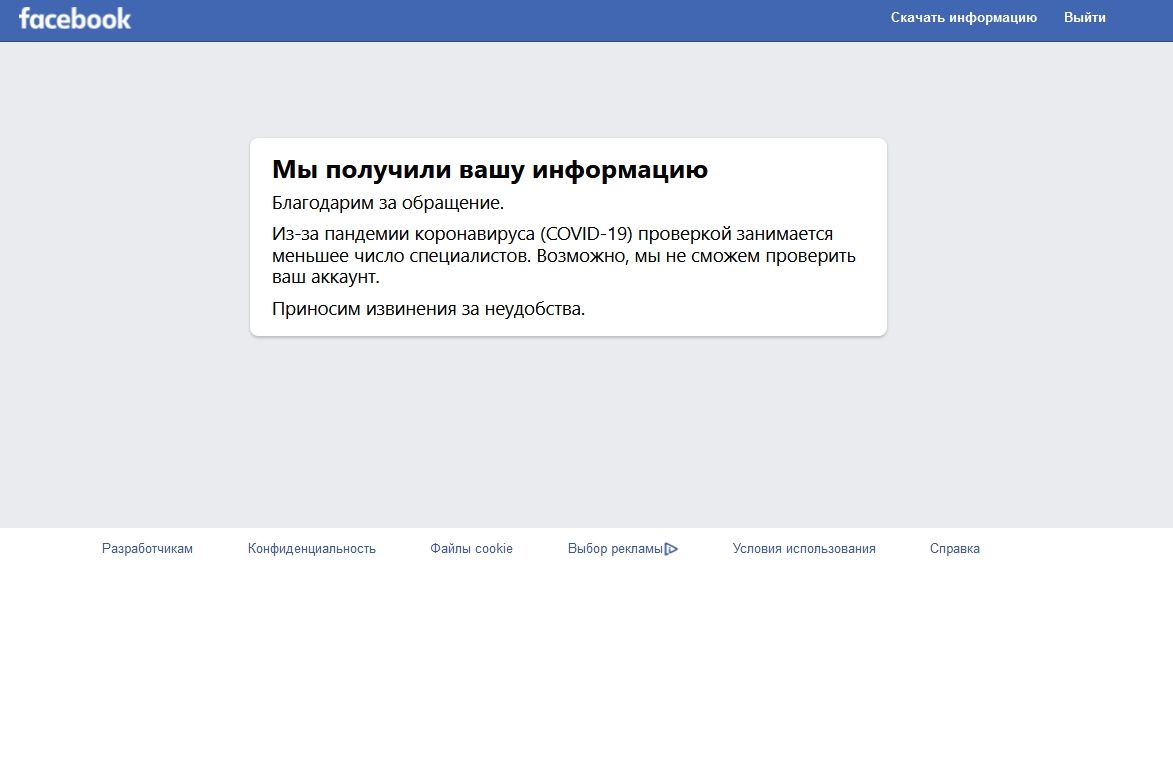
Task: Open the 'Конфиденциальность' footer link
Action: click(311, 548)
